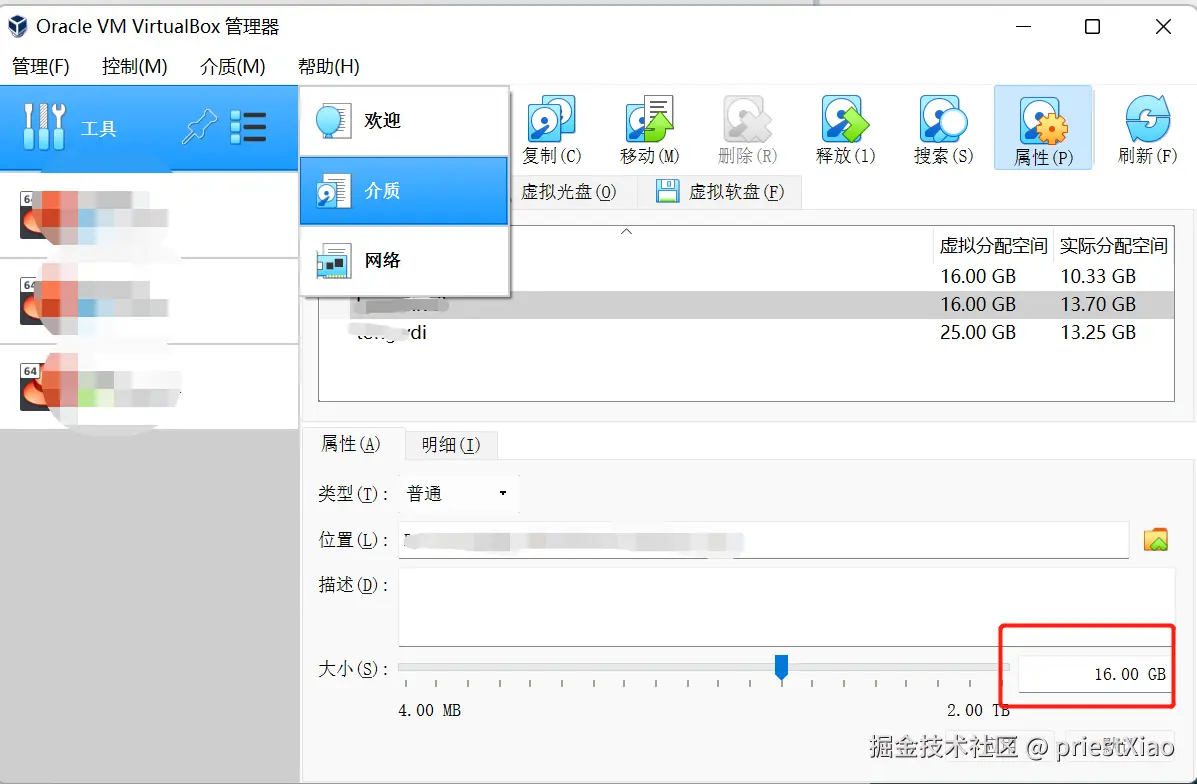Viewport: 1197px width, 784px height.
Task: Select the Network (网络) entry in tools popup
Action: pos(404,260)
